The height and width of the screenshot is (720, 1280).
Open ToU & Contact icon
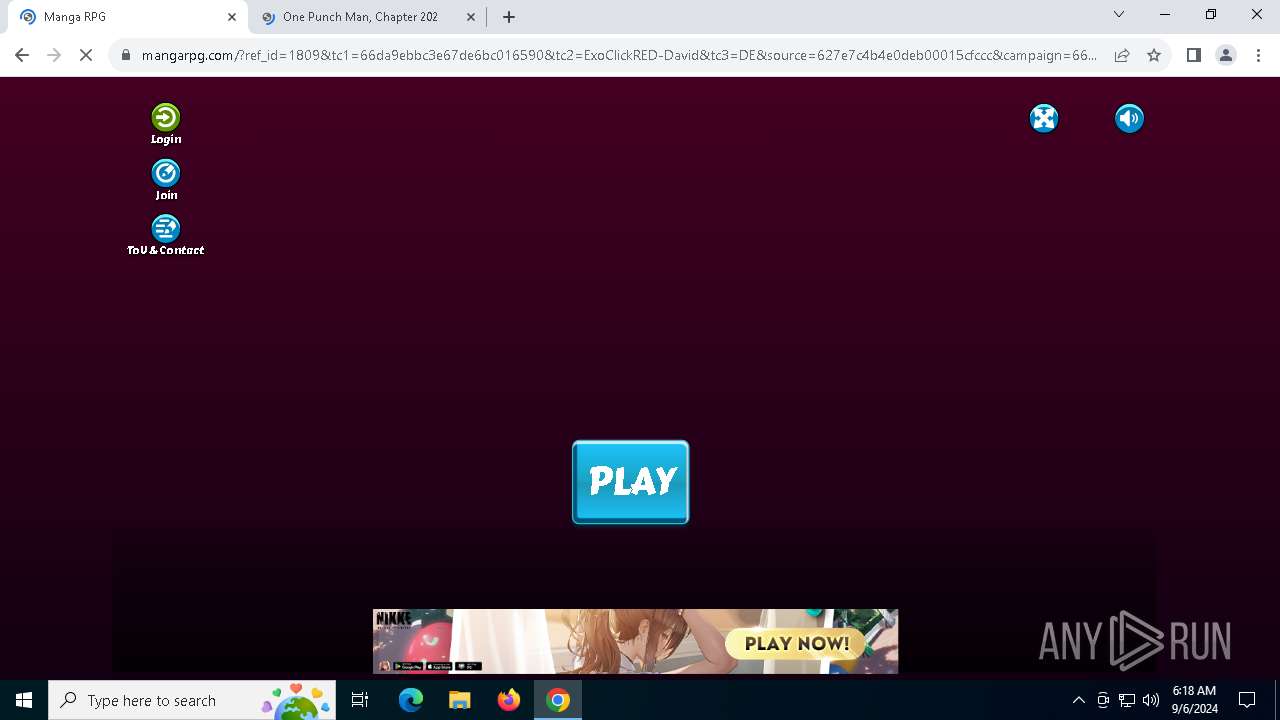166,229
